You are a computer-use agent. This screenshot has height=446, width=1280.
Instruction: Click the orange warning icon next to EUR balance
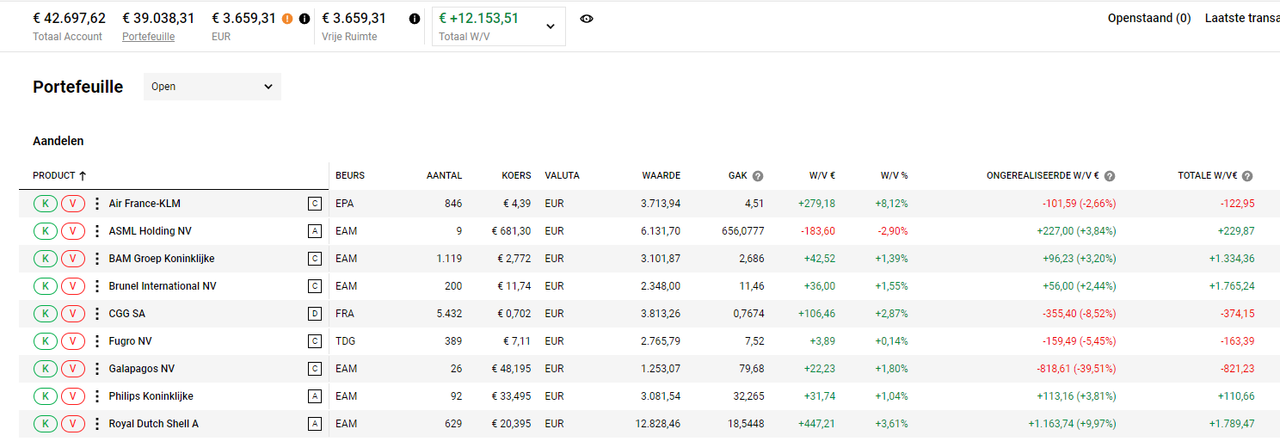point(288,19)
